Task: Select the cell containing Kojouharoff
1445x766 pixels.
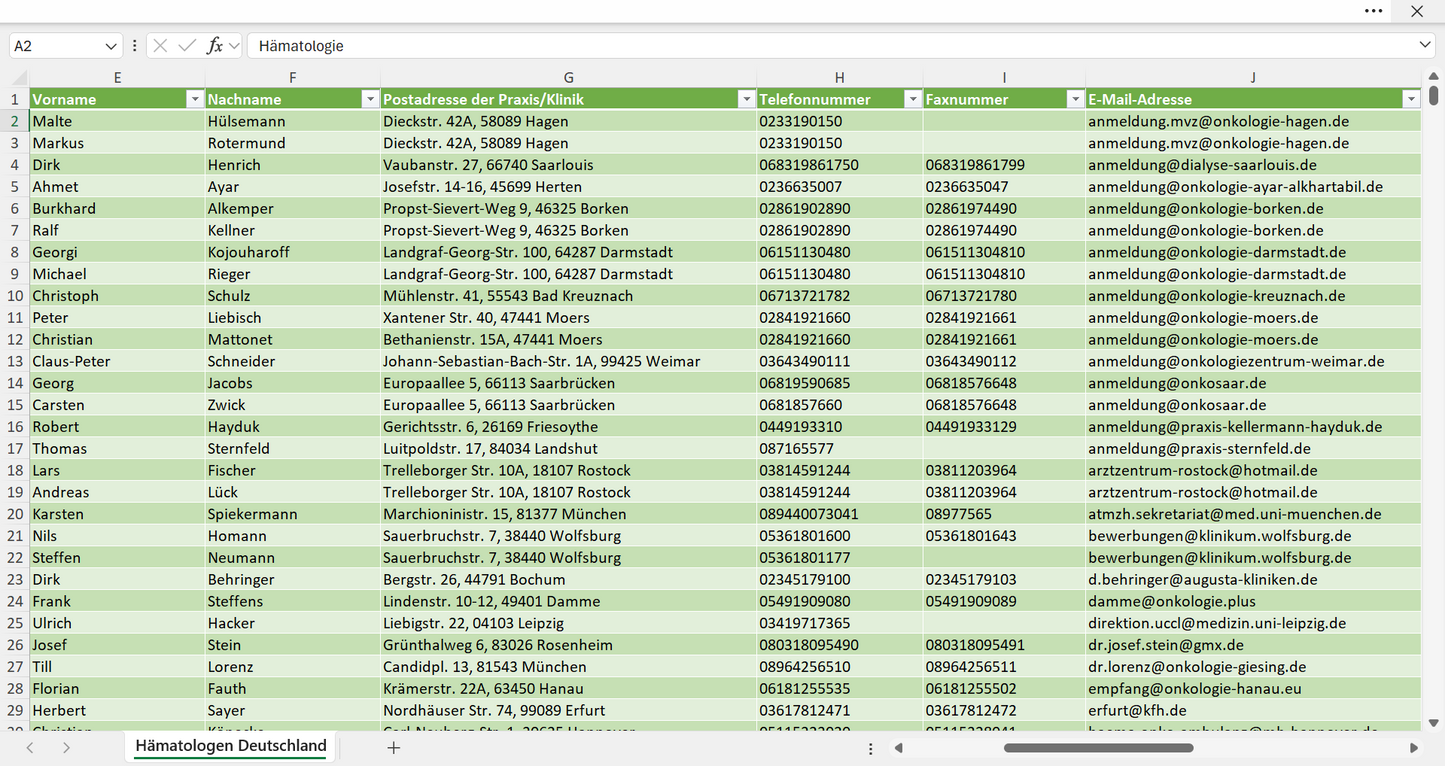Action: pos(293,252)
